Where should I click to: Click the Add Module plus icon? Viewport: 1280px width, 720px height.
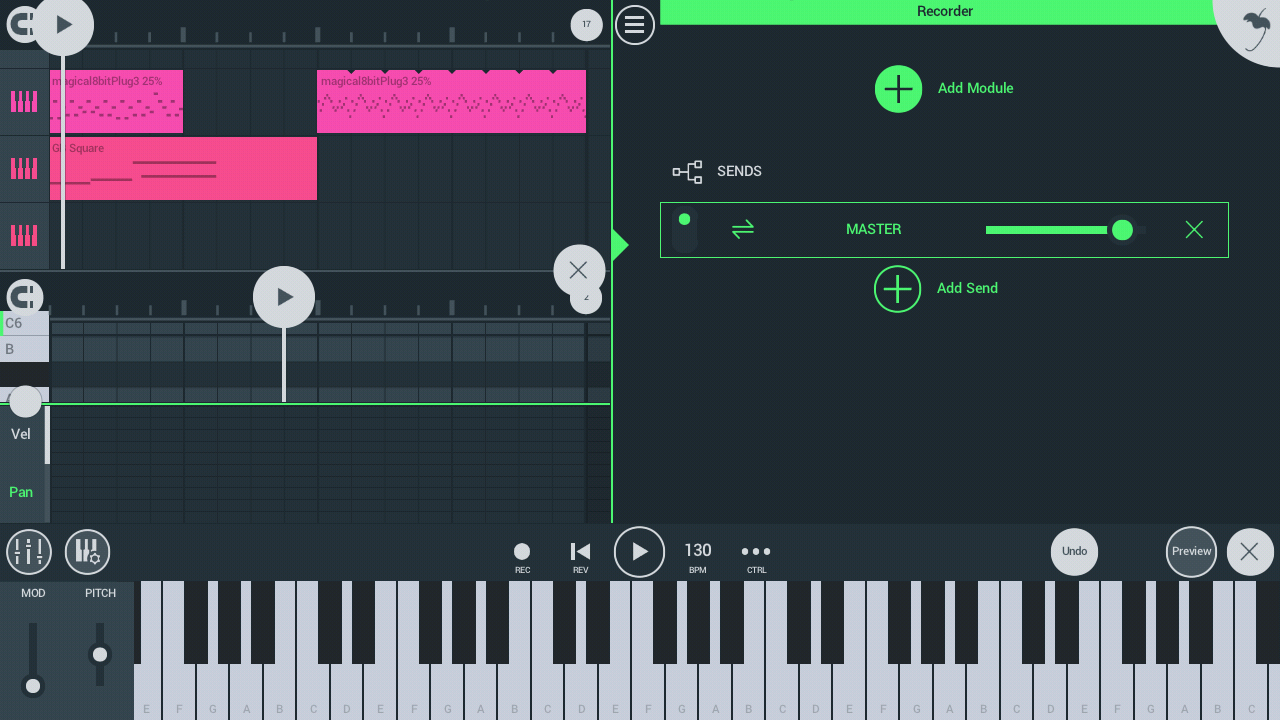point(898,89)
